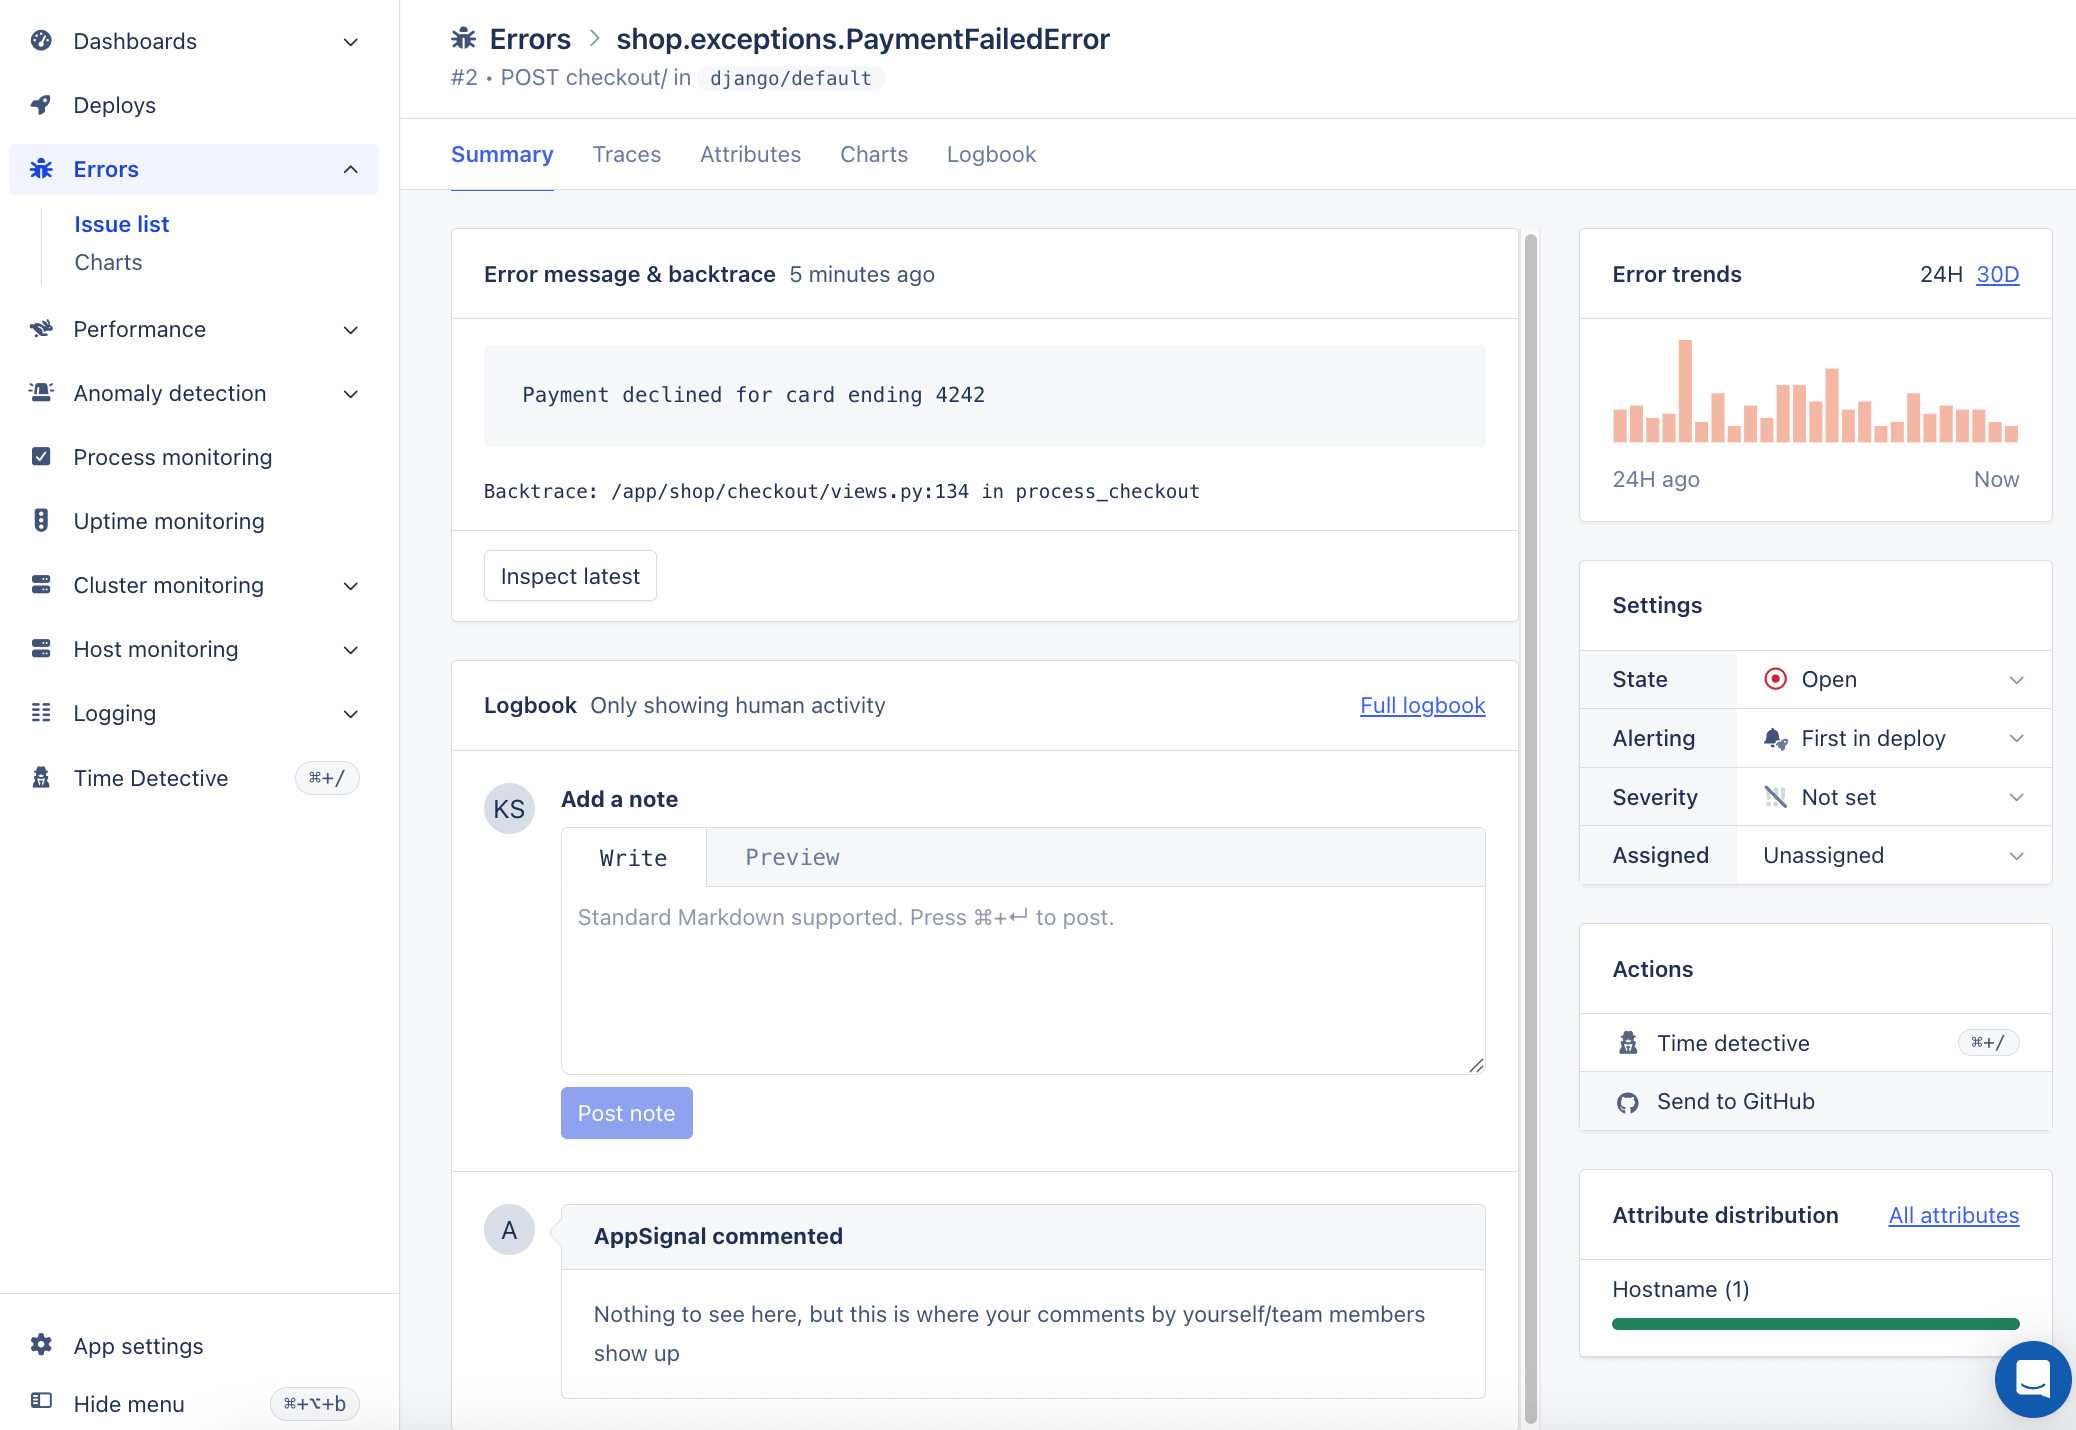Click the Deploys rocket icon

coord(41,105)
